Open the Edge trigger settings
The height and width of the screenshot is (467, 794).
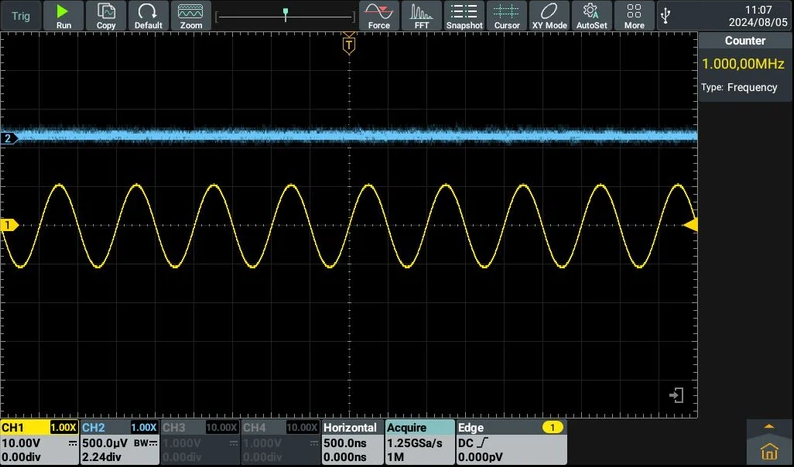click(509, 441)
